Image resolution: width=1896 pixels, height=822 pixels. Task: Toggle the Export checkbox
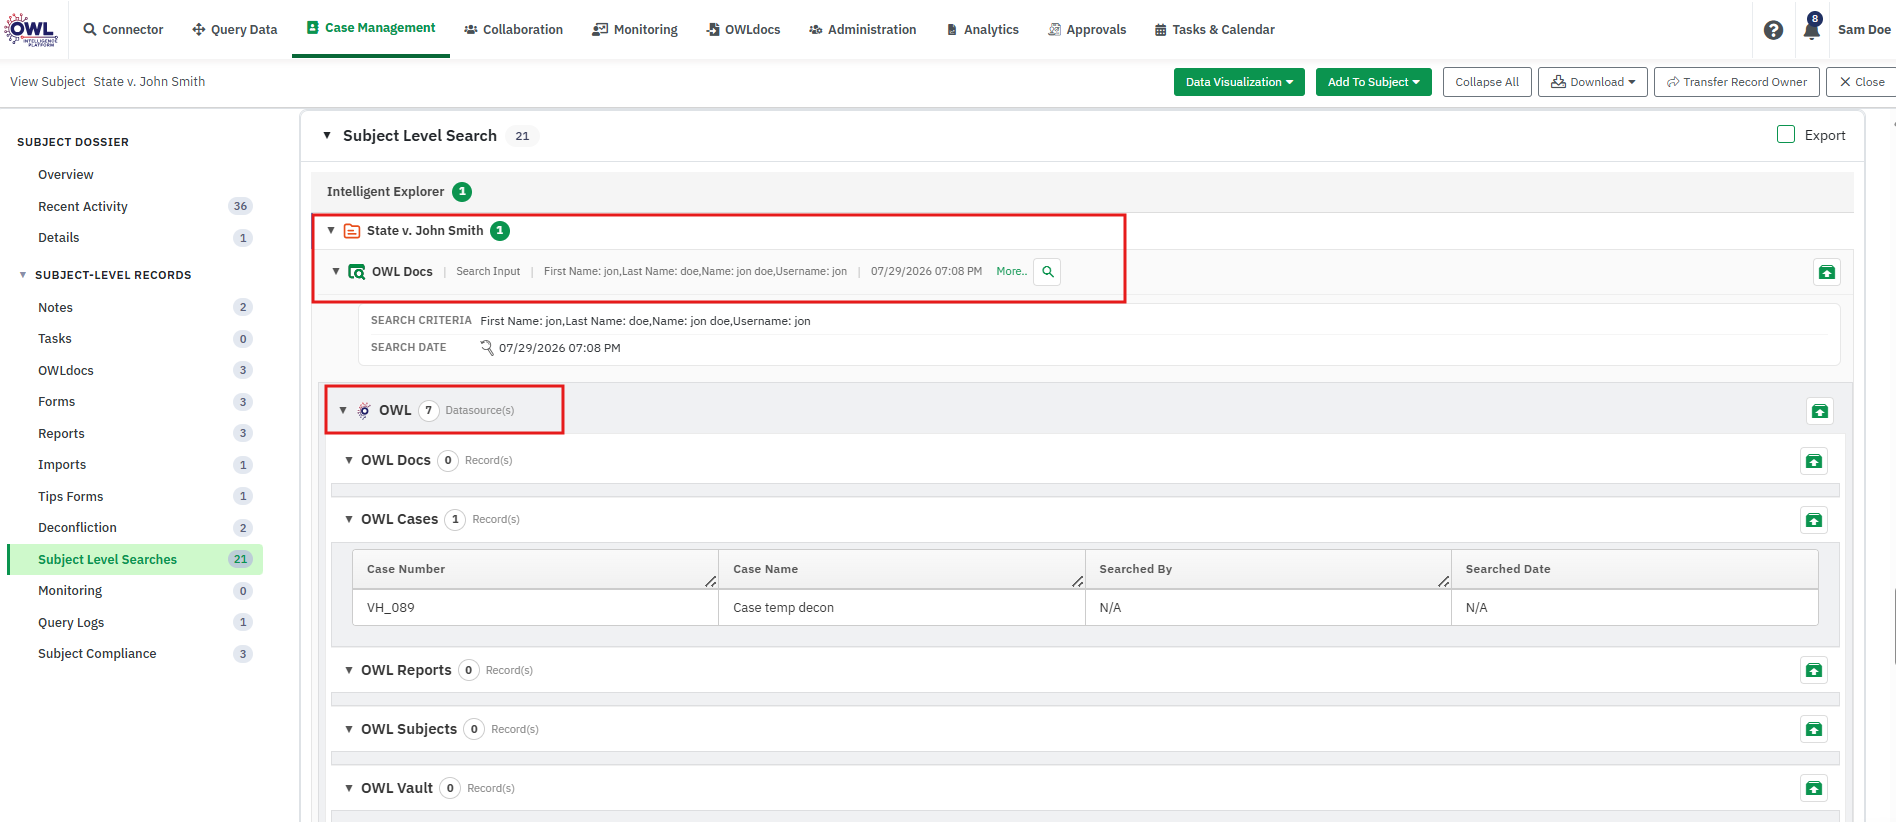pos(1786,135)
